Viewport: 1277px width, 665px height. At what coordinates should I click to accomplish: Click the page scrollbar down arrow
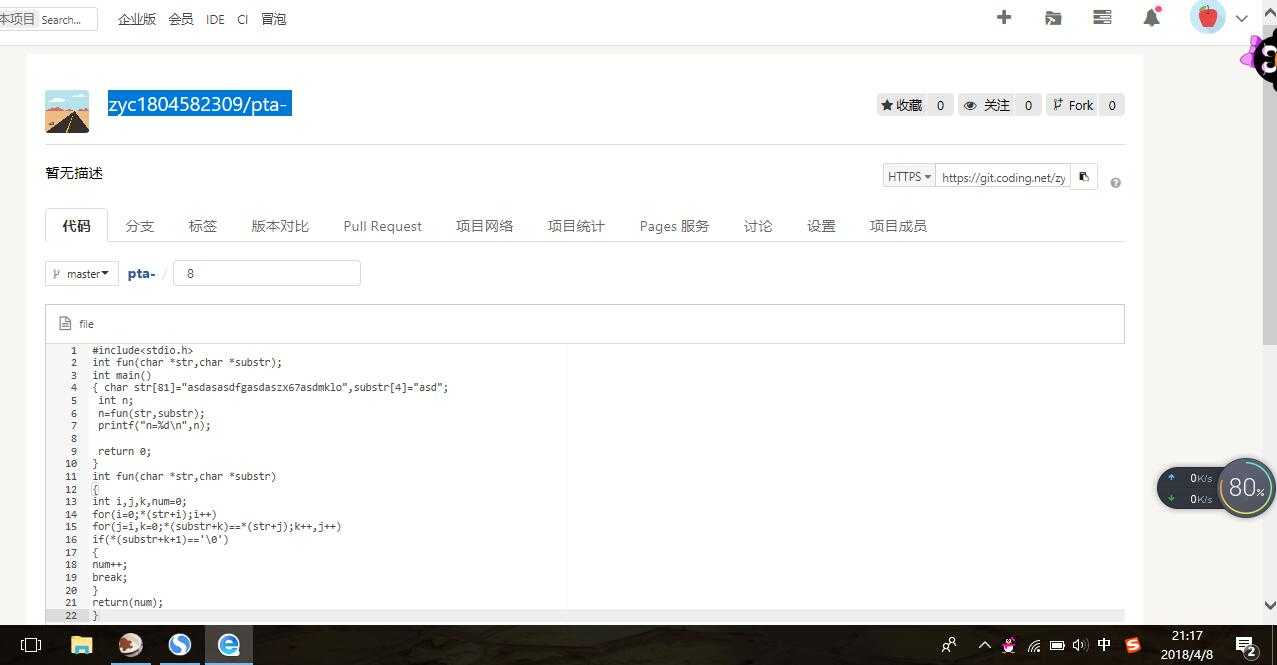(x=1270, y=605)
